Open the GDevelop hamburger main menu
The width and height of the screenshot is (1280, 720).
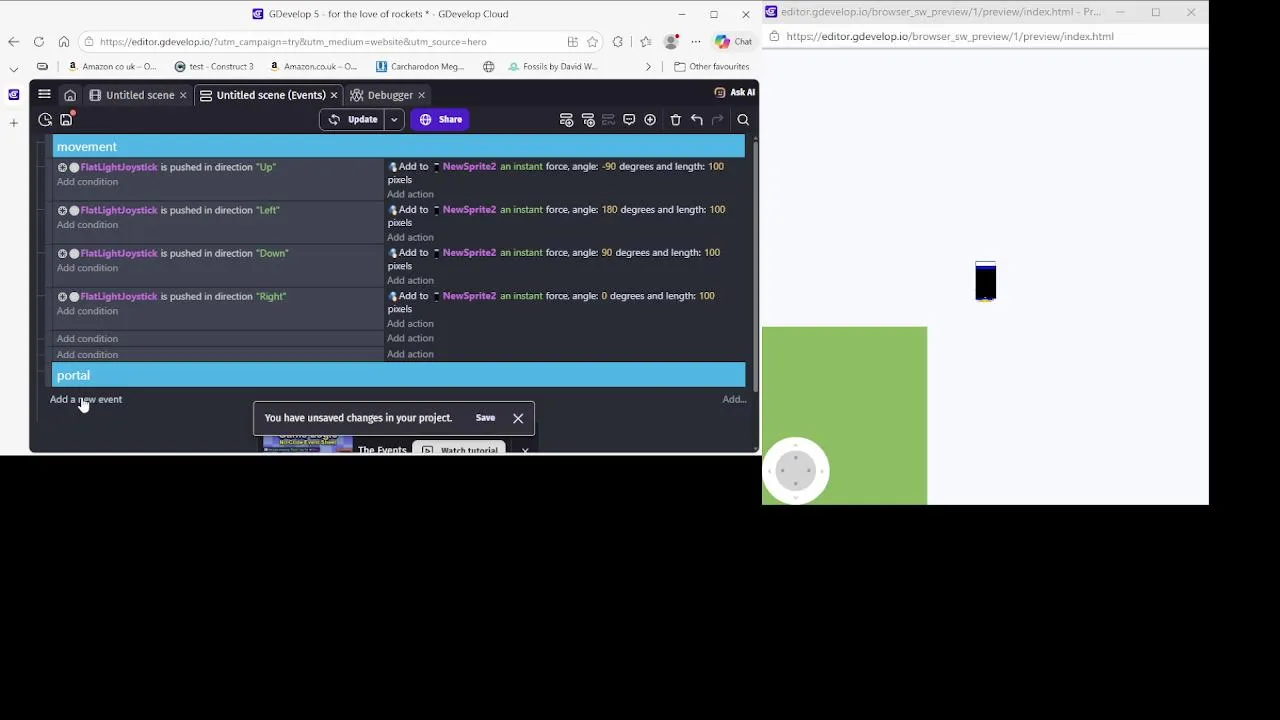coord(44,94)
